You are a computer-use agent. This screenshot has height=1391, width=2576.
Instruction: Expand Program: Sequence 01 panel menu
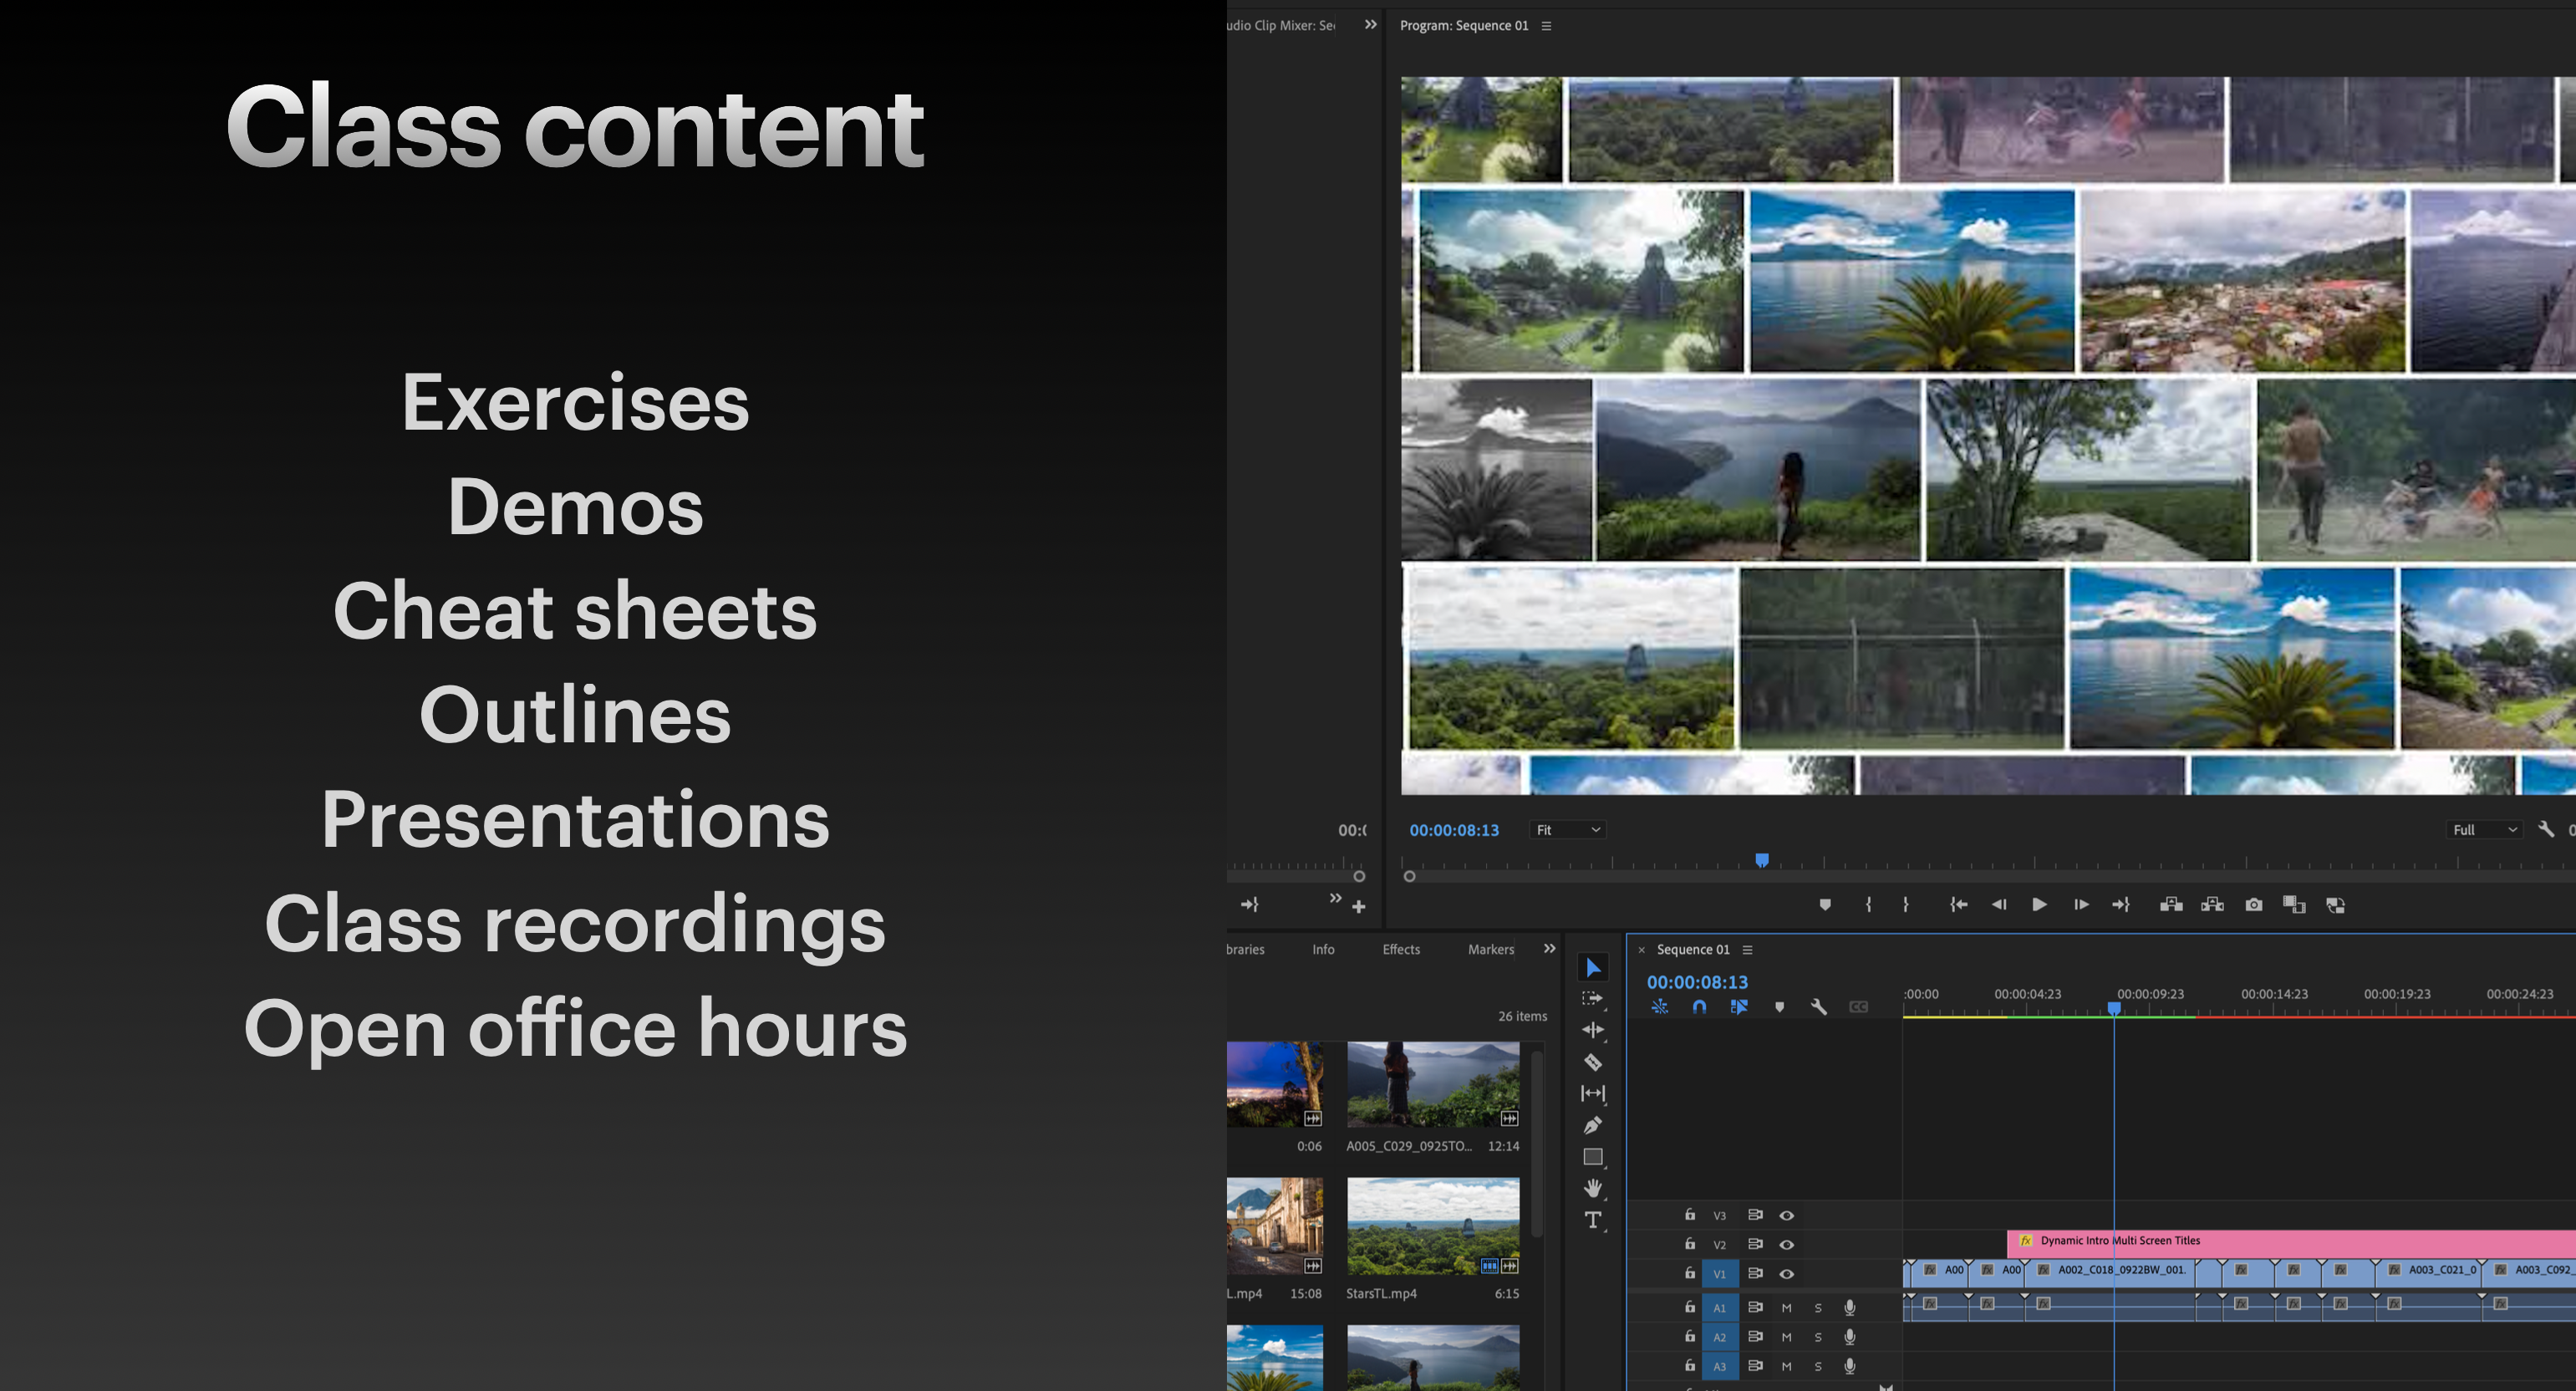coord(1546,26)
